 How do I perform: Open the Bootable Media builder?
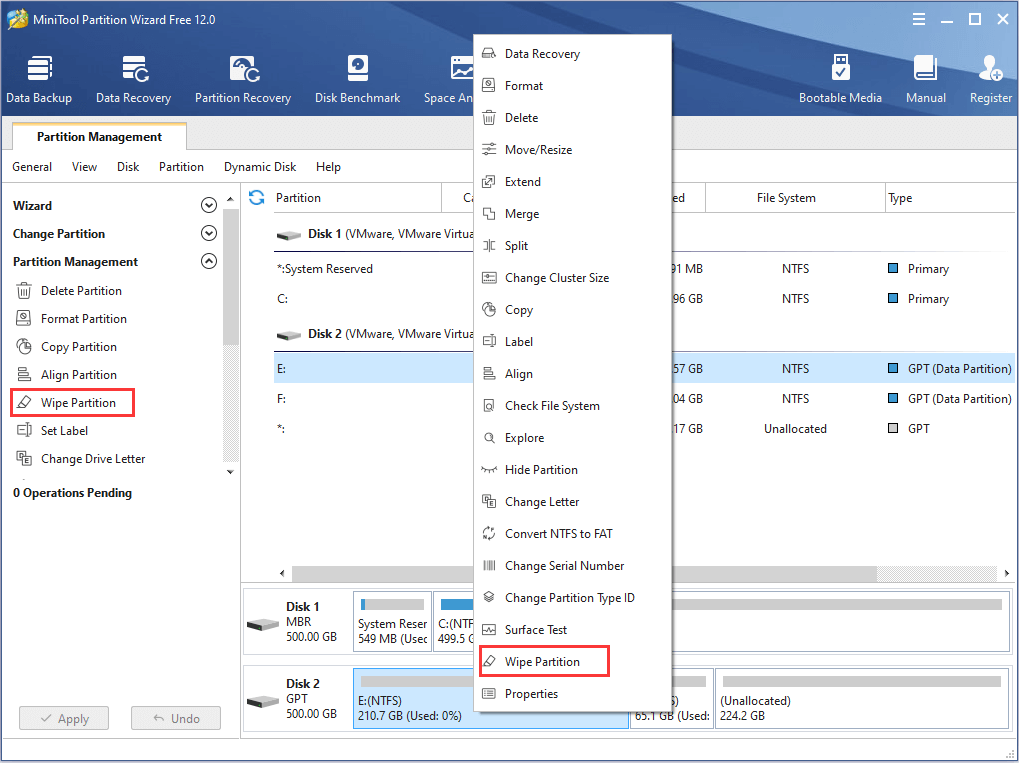pyautogui.click(x=840, y=79)
